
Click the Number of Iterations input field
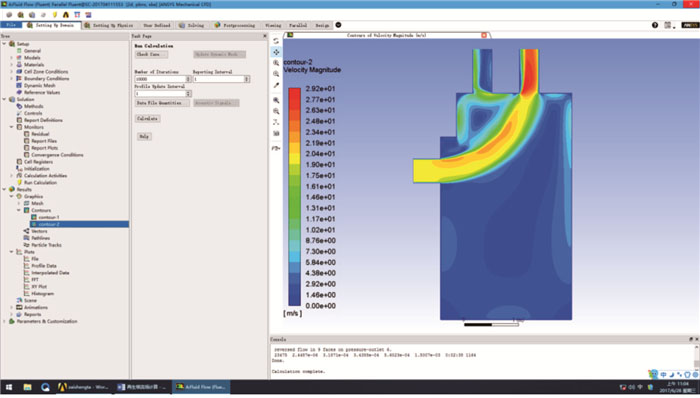click(160, 79)
